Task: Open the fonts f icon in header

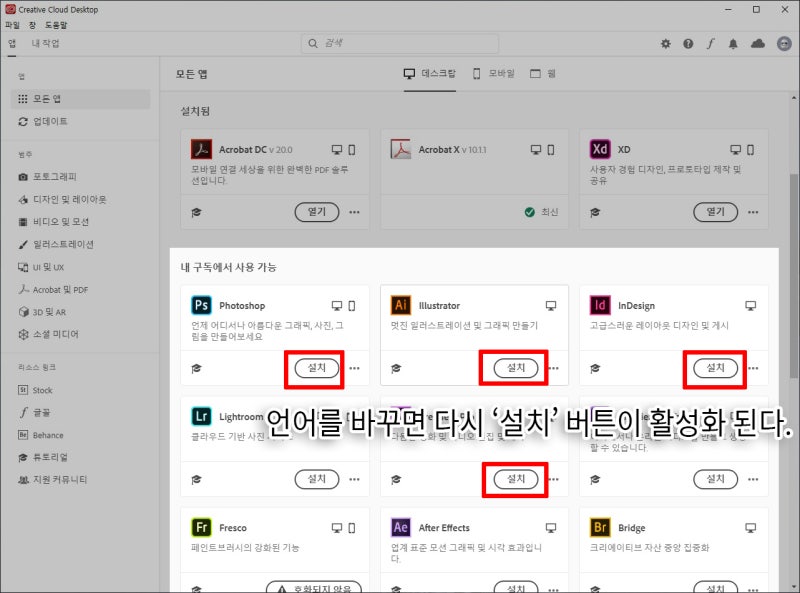Action: [711, 44]
